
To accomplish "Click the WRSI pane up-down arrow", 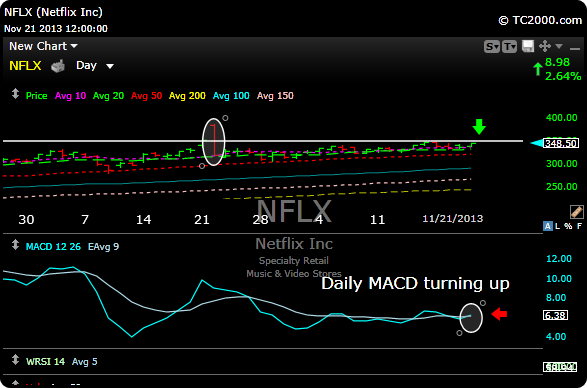I will coord(15,360).
